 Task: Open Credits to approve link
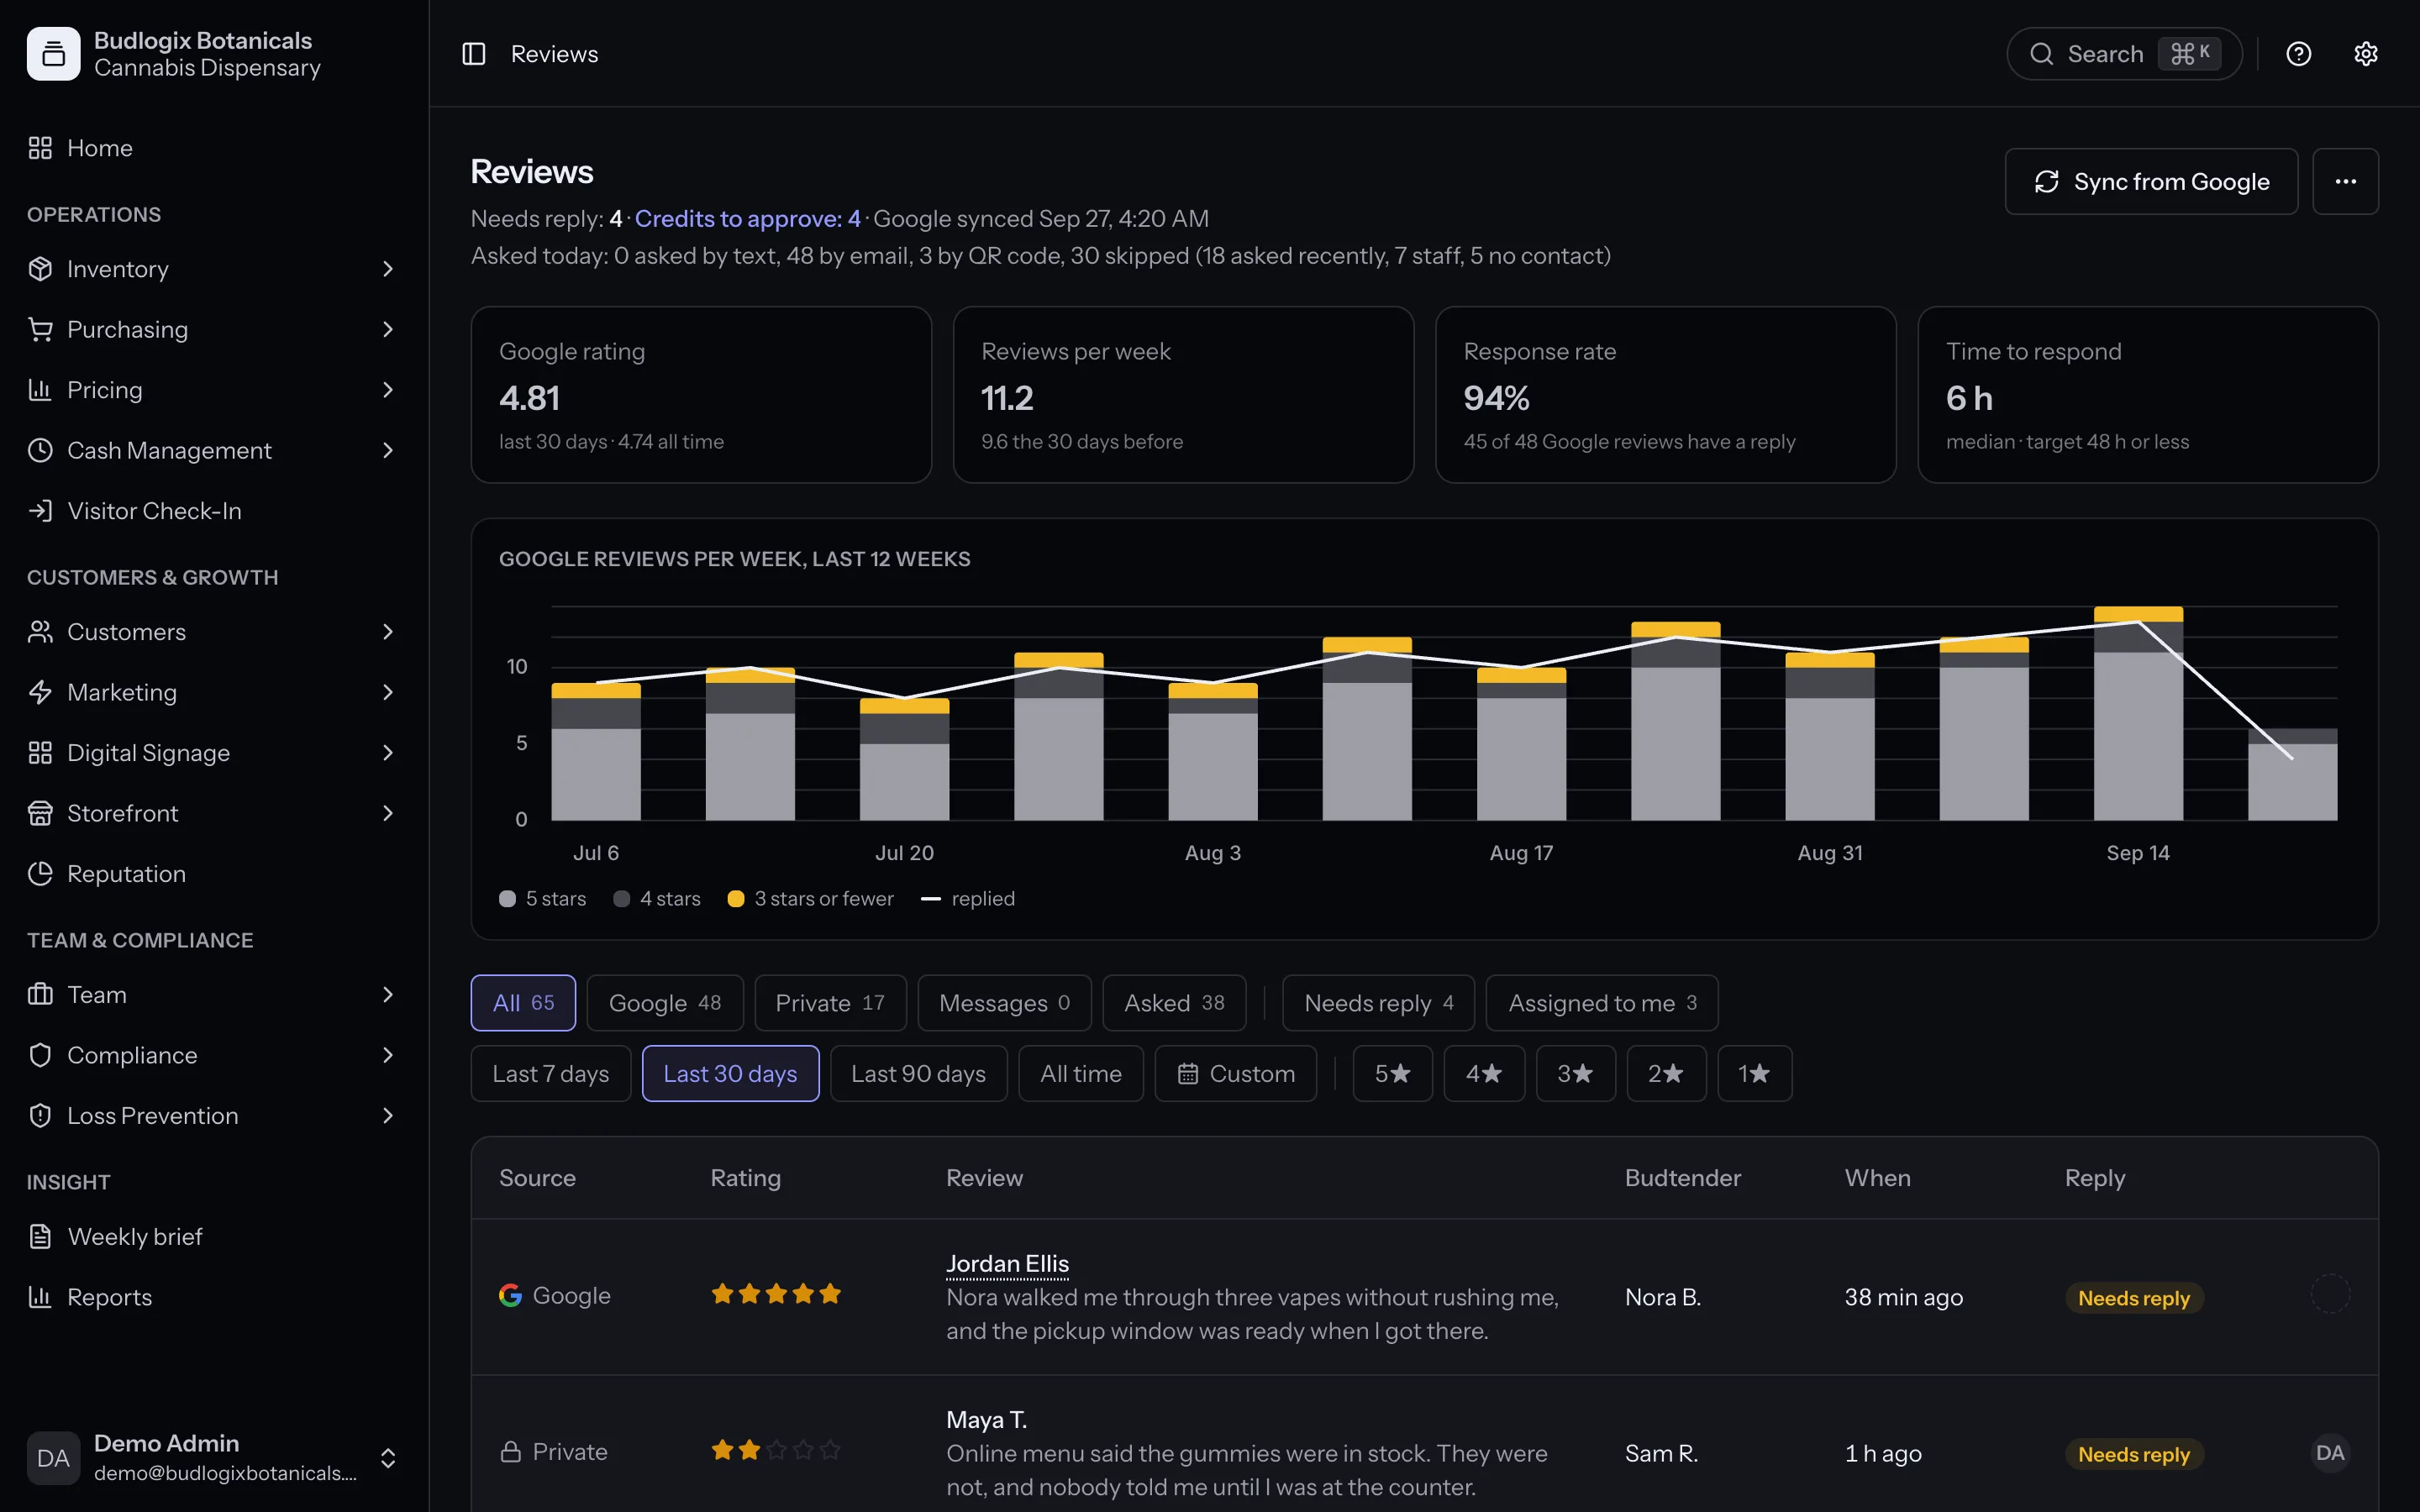[x=747, y=218]
